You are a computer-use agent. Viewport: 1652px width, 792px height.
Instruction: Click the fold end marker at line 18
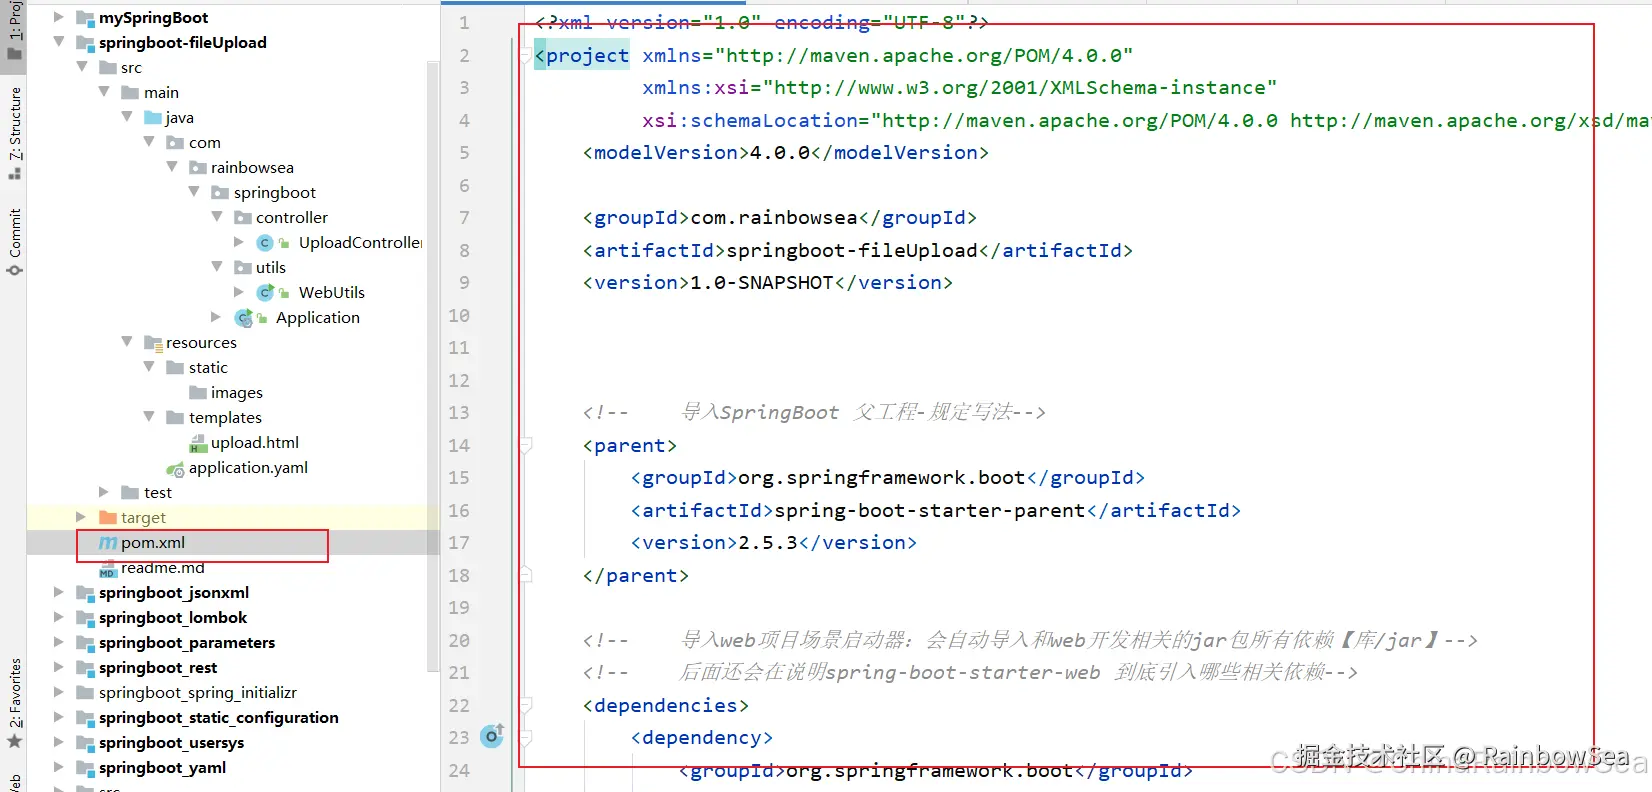[x=525, y=575]
